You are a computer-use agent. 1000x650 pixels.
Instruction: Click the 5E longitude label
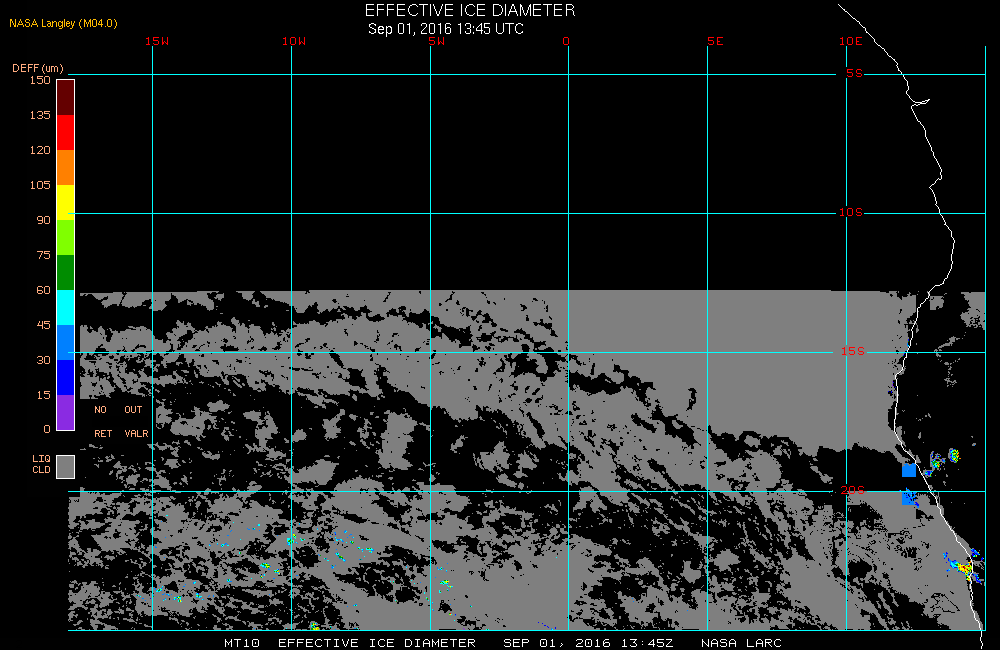(x=715, y=41)
